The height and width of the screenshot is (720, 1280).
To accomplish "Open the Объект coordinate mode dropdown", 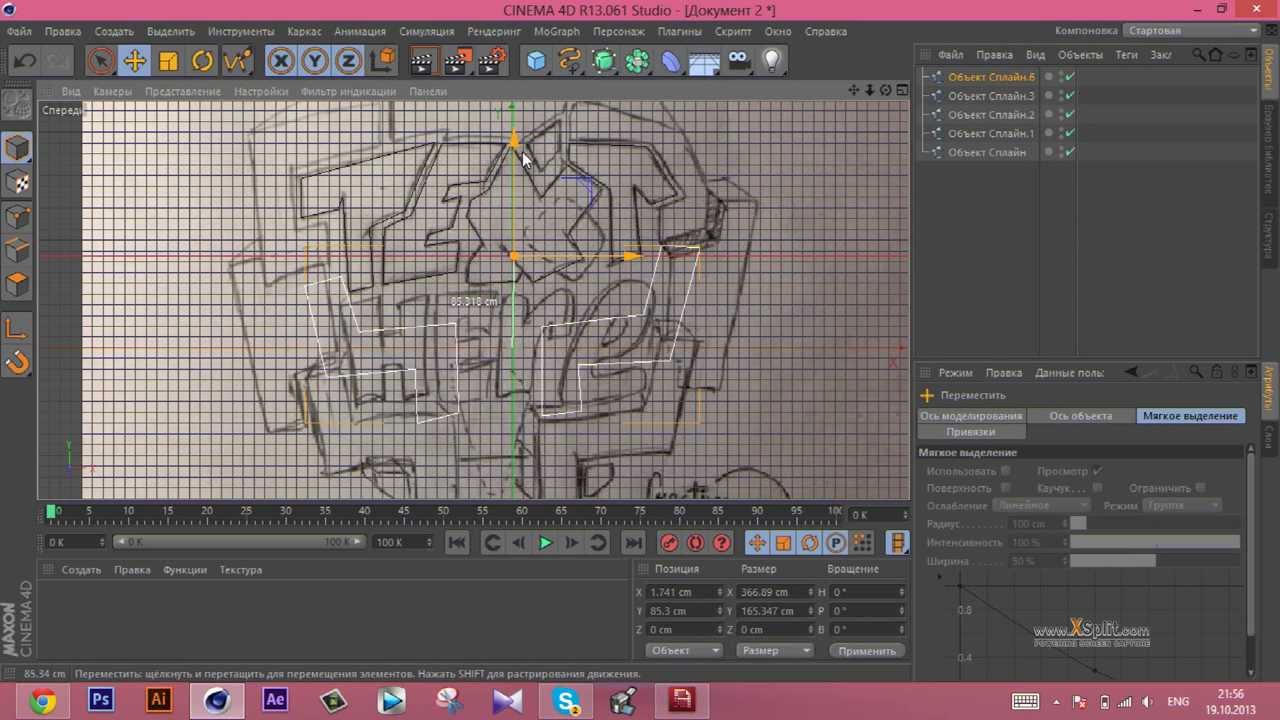I will click(x=684, y=651).
